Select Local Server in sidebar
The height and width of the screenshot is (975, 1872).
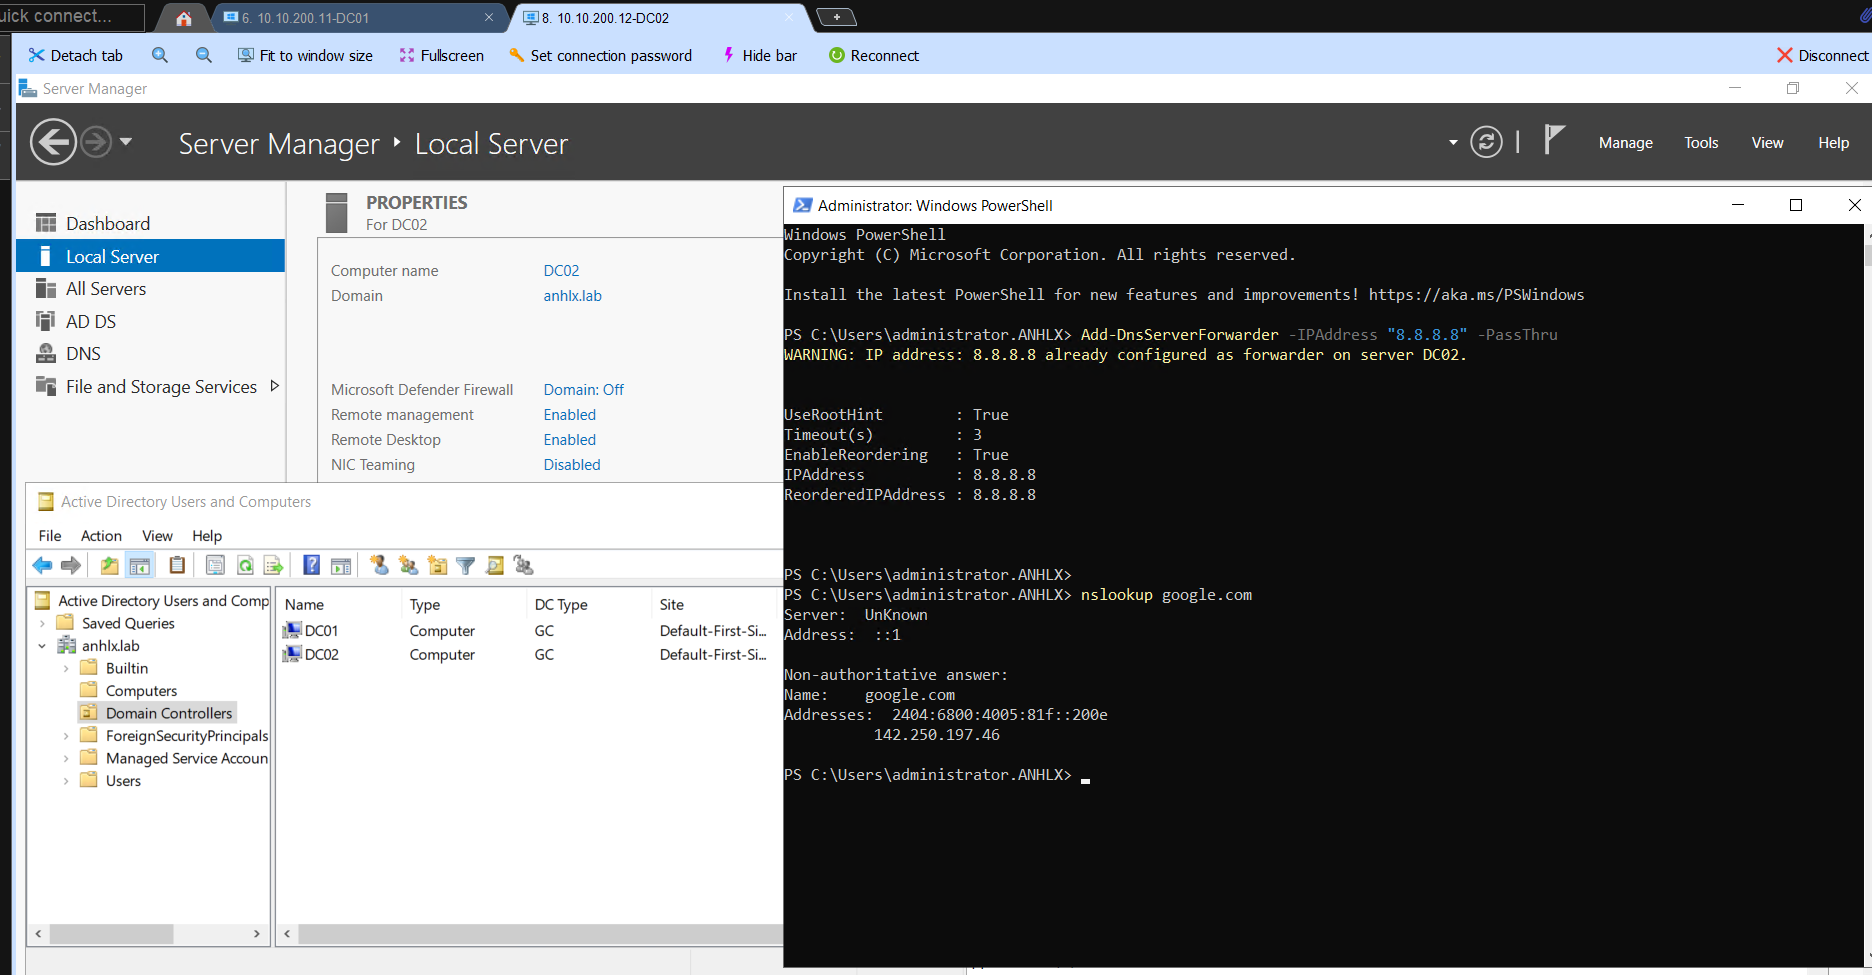point(151,256)
